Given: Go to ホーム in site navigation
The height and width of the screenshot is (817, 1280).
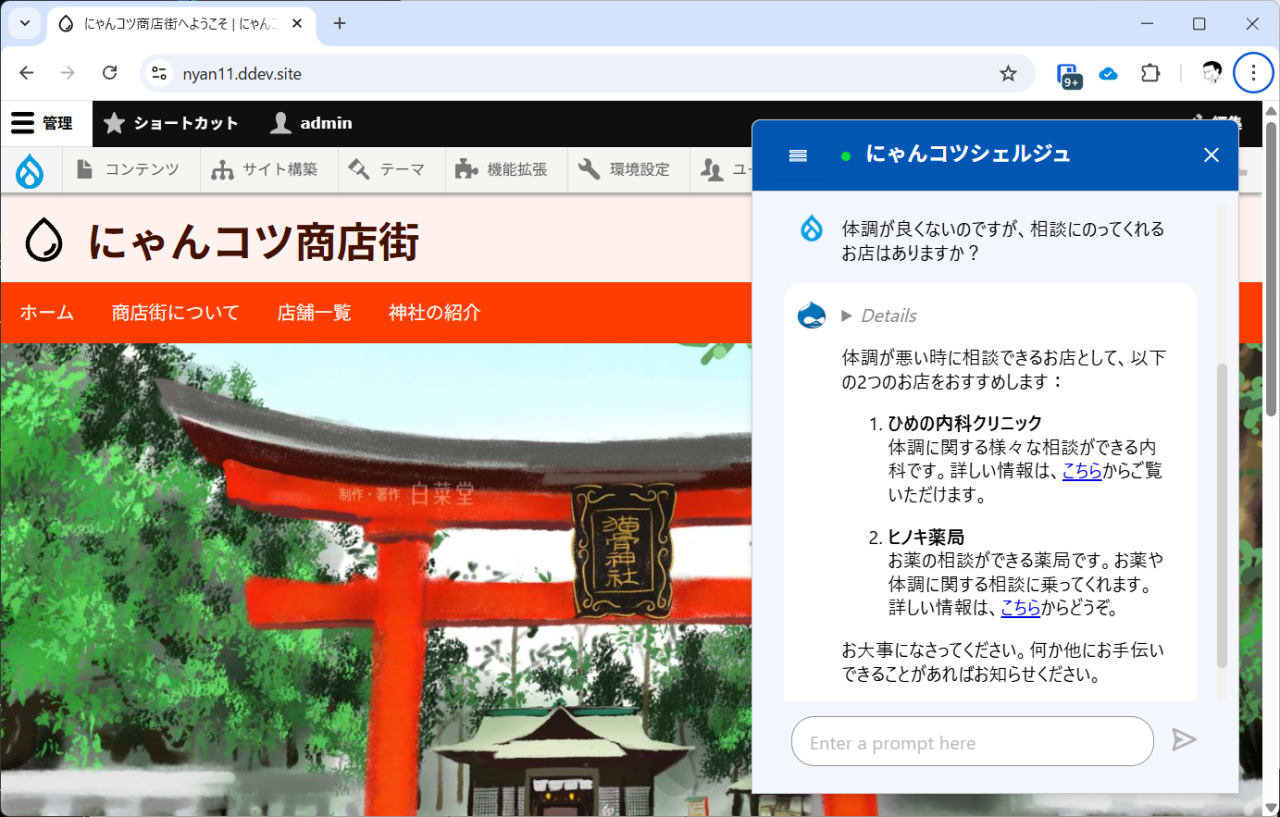Looking at the screenshot, I should pyautogui.click(x=47, y=313).
